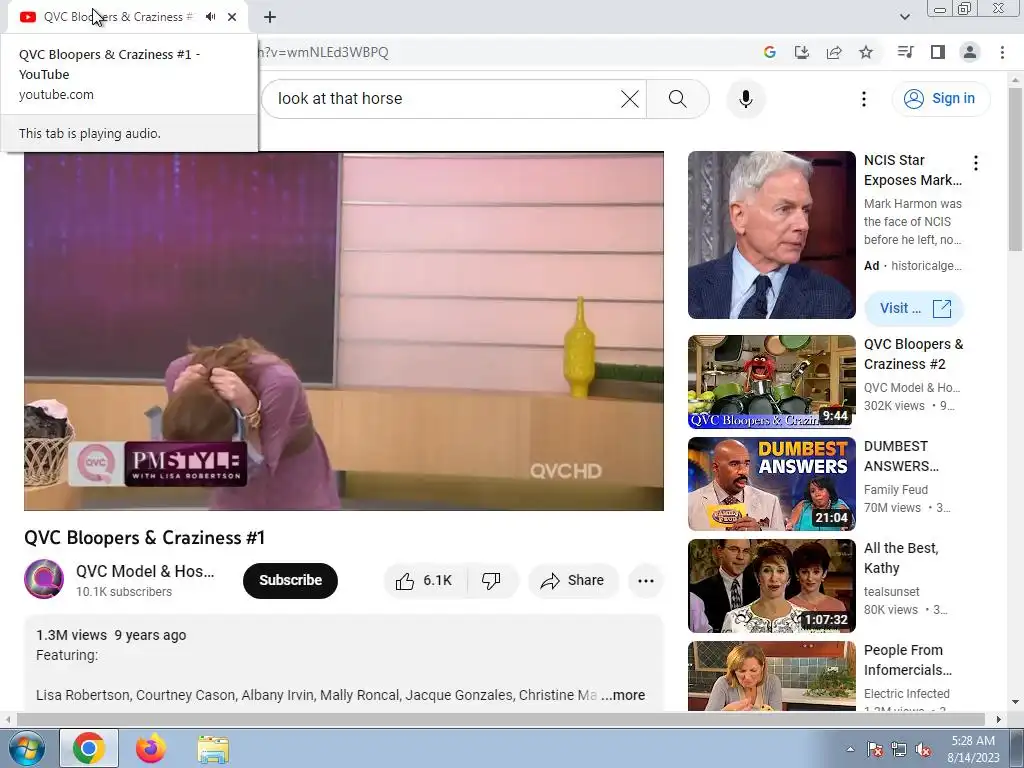Close the QVC Bloopers tab
Image resolution: width=1024 pixels, height=768 pixels.
(232, 17)
